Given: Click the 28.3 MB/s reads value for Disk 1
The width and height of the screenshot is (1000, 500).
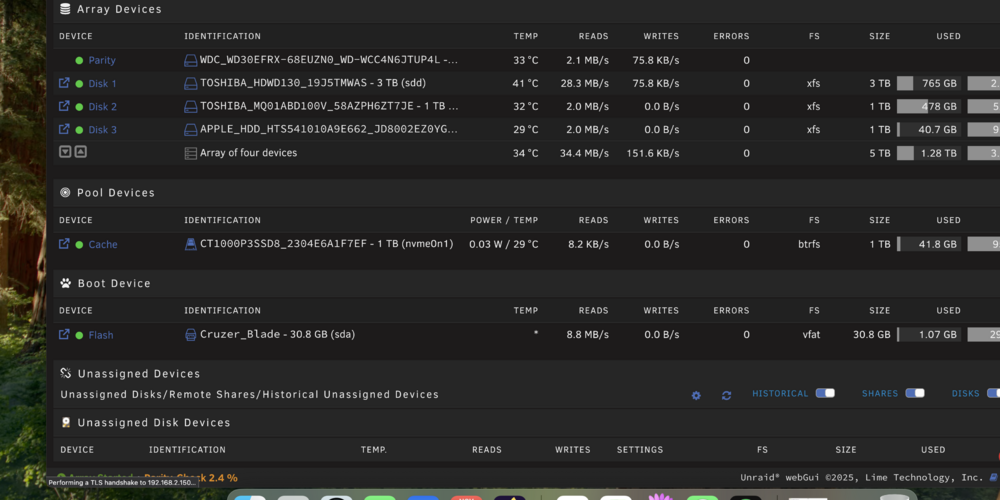Looking at the screenshot, I should click(x=586, y=84).
